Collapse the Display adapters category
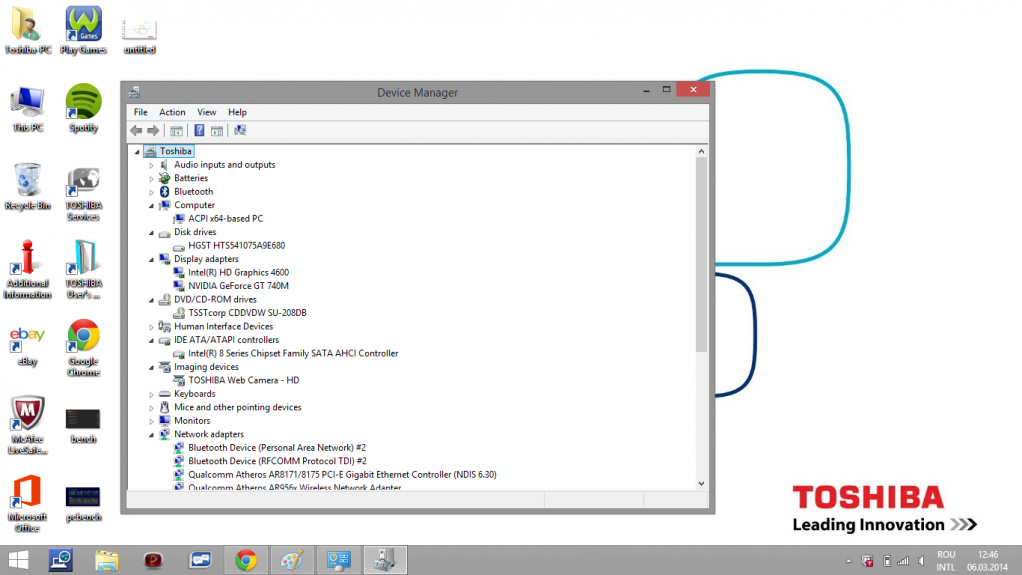This screenshot has width=1022, height=575. (x=151, y=259)
